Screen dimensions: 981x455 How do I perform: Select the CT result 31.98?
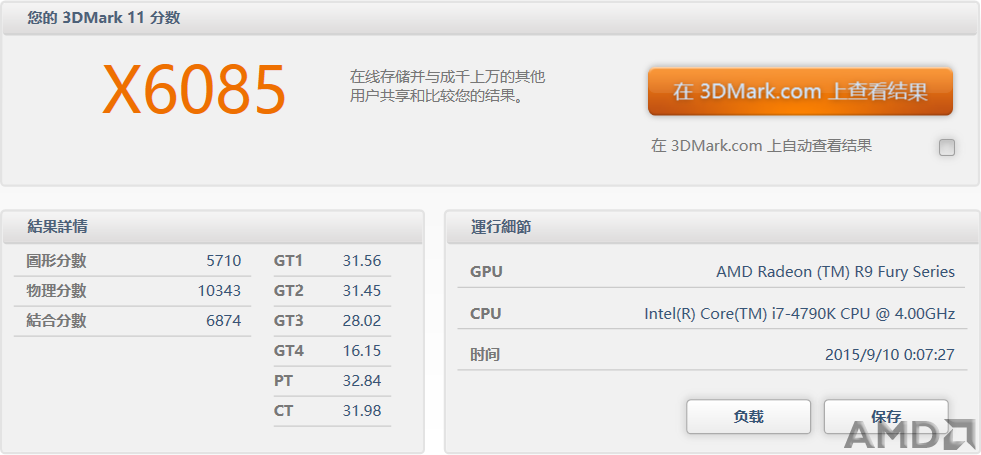pos(362,411)
